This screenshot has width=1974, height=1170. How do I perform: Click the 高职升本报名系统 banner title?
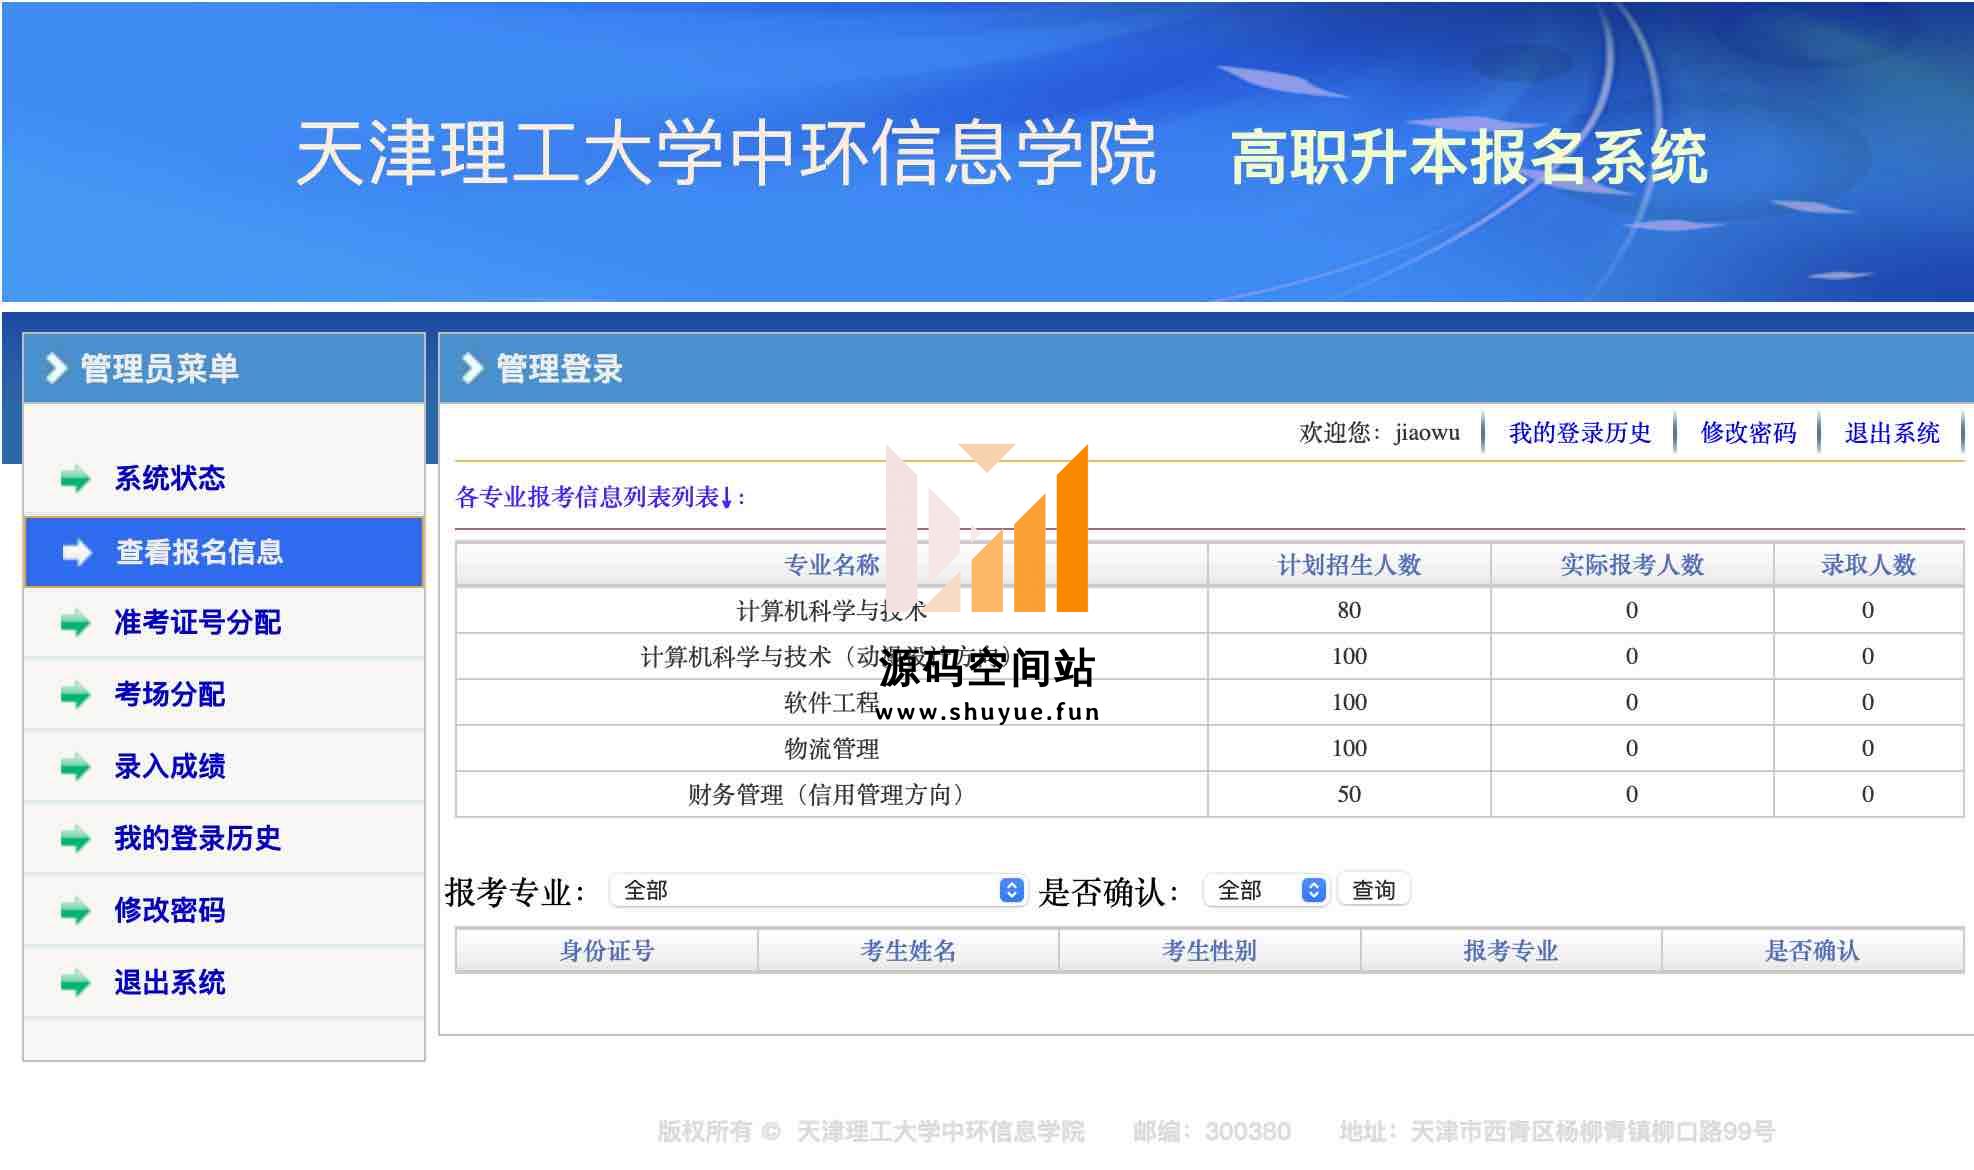(1469, 157)
